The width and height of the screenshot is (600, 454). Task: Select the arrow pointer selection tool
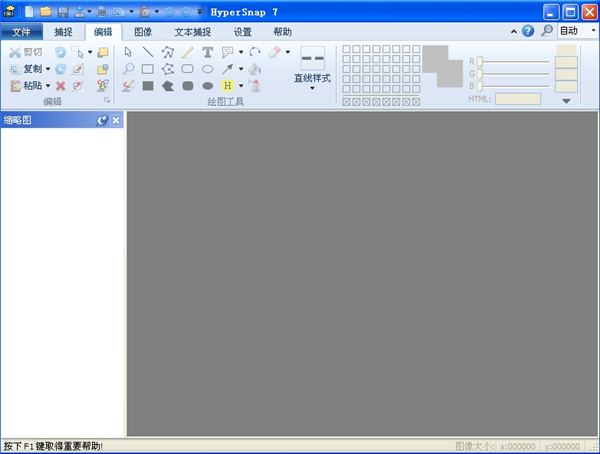pos(128,52)
